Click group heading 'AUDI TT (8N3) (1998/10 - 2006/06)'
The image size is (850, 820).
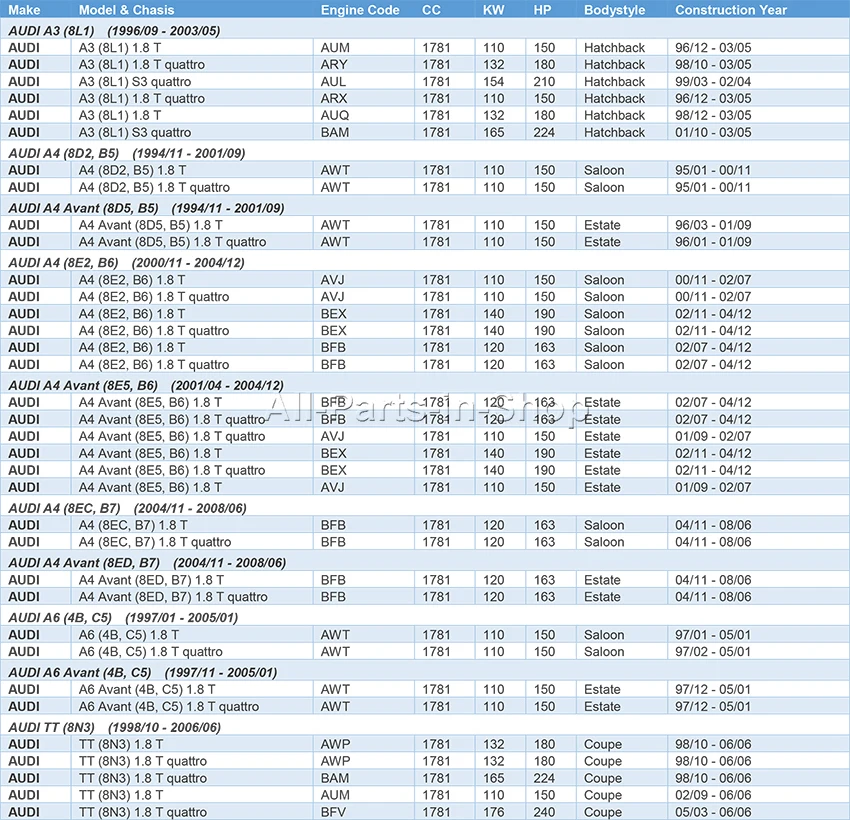click(114, 727)
